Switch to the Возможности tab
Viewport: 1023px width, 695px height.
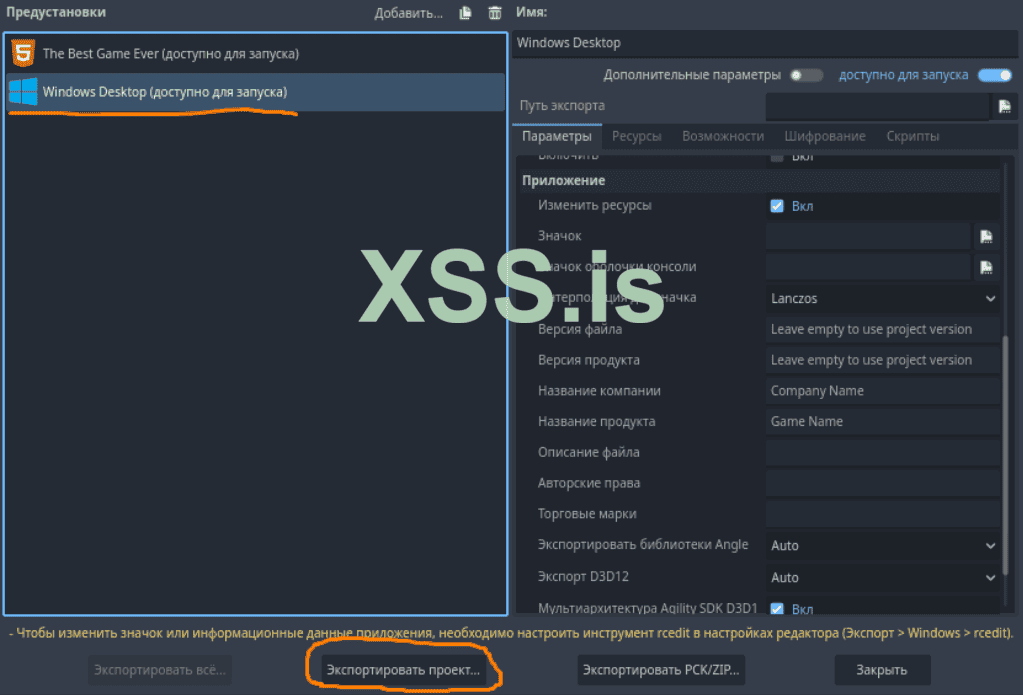click(723, 136)
